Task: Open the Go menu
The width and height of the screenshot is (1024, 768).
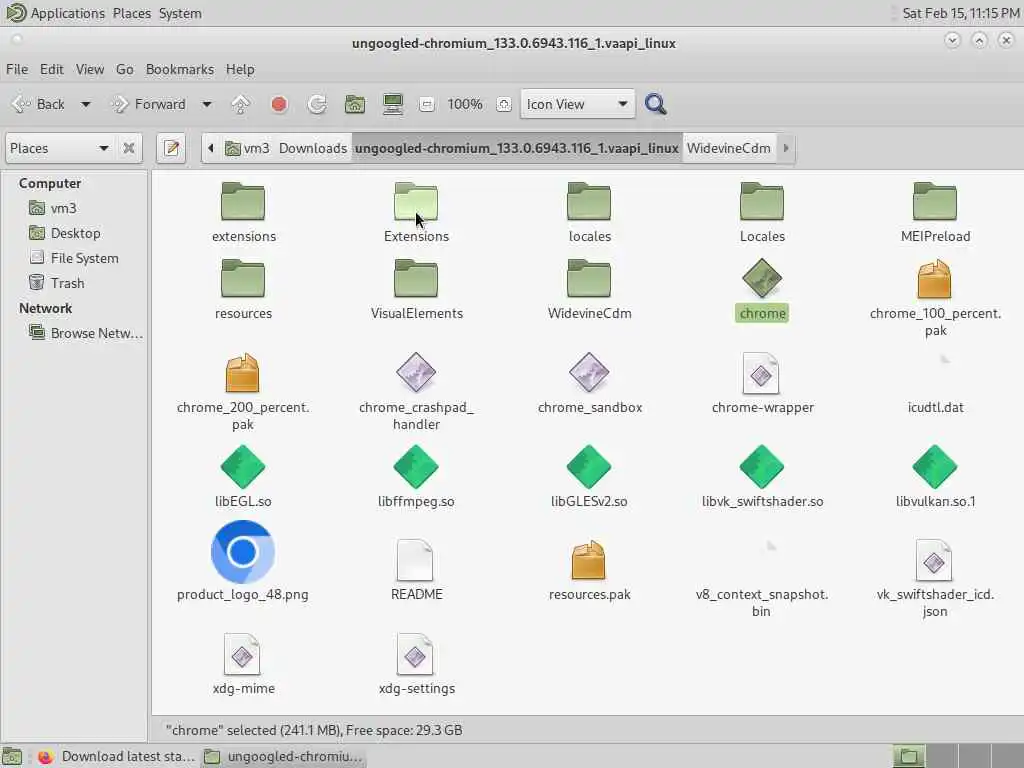Action: pos(125,69)
